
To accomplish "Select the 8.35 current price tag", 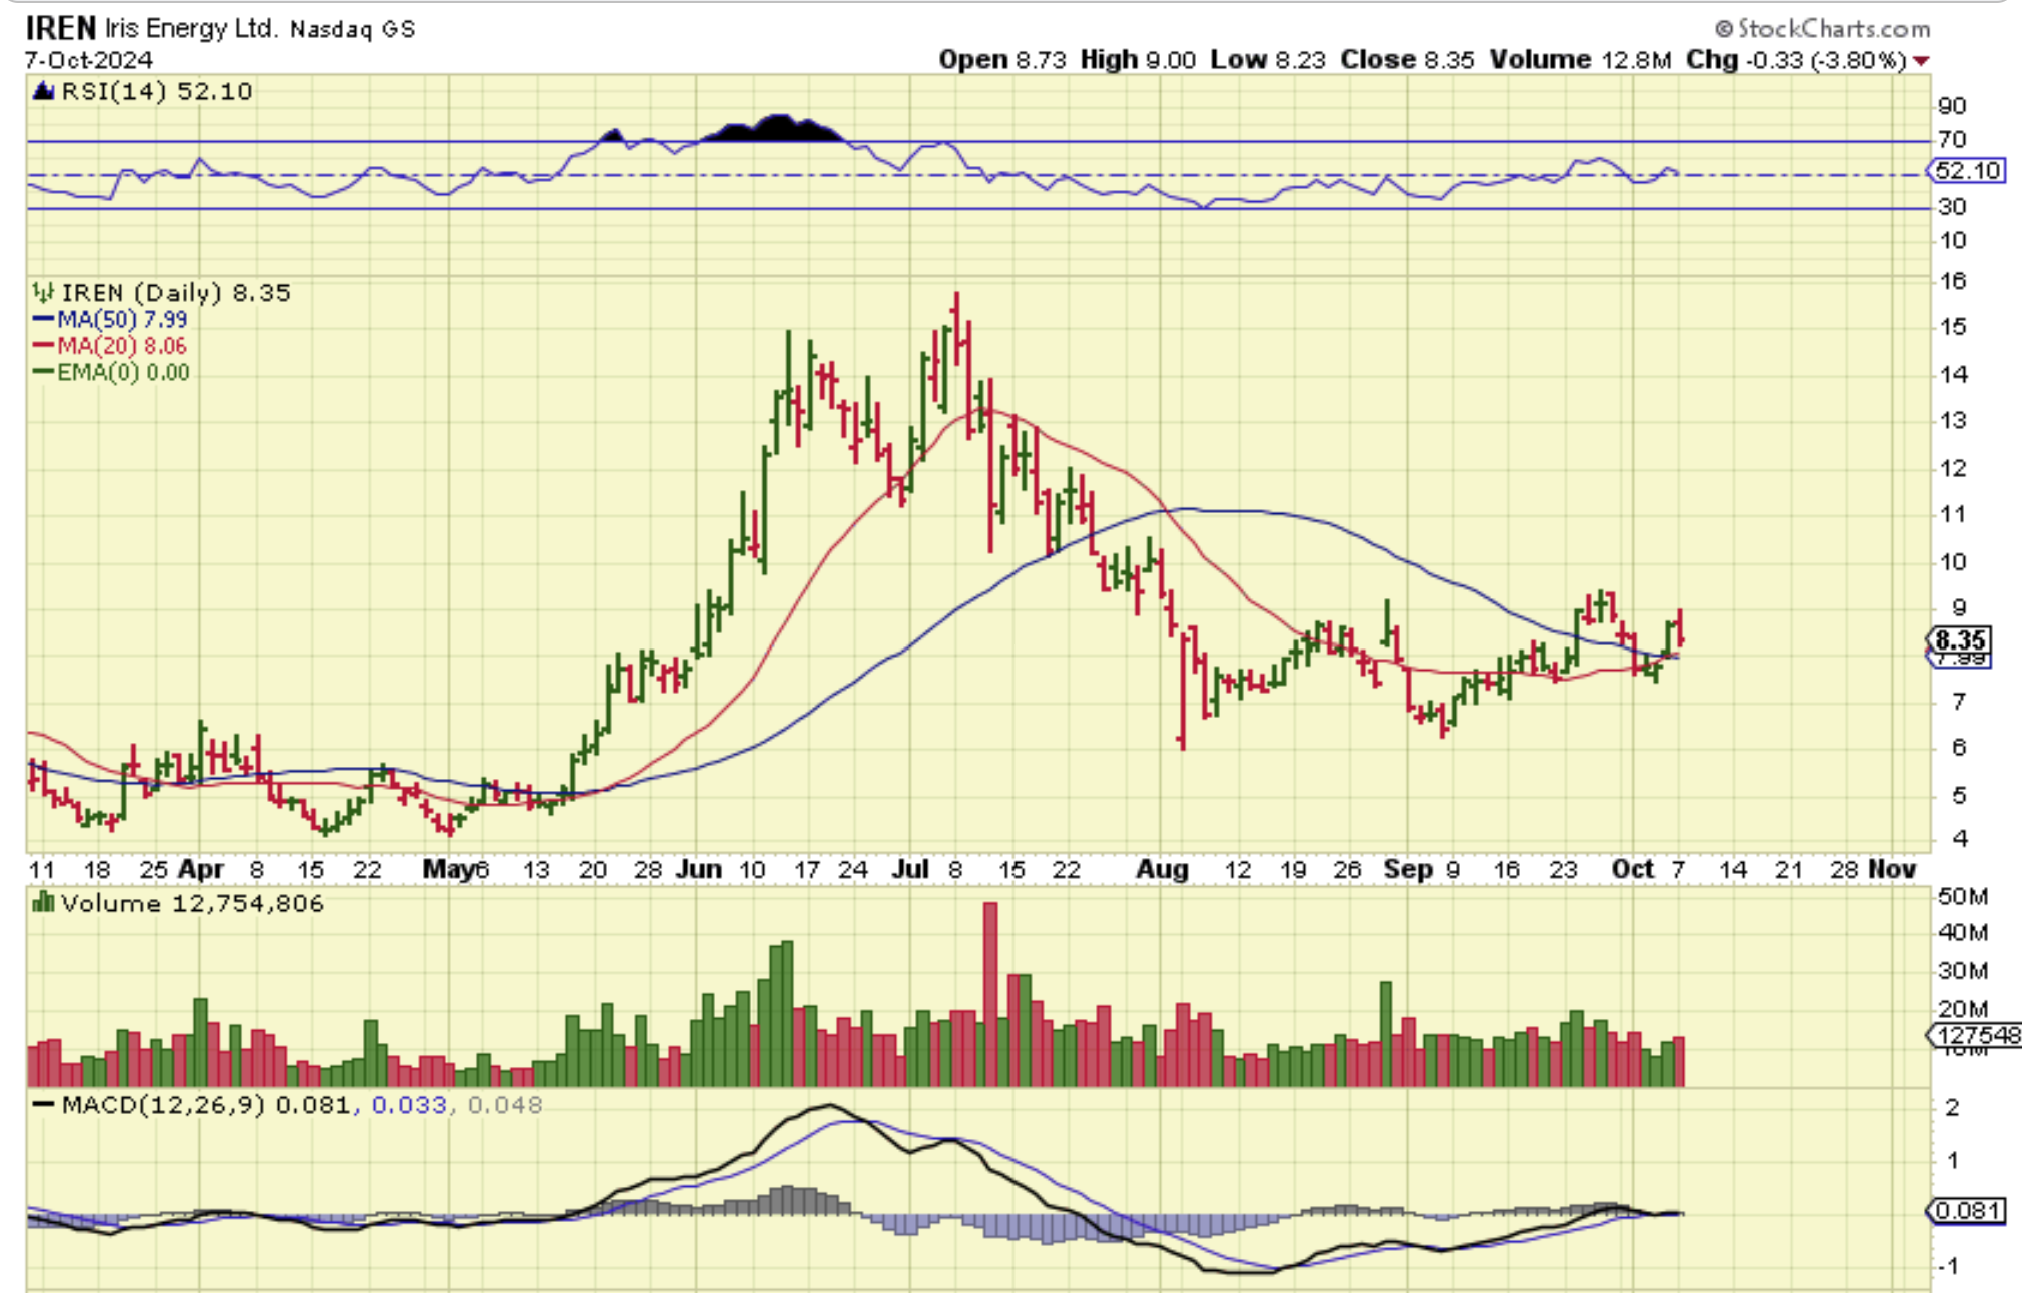I will [x=1959, y=640].
